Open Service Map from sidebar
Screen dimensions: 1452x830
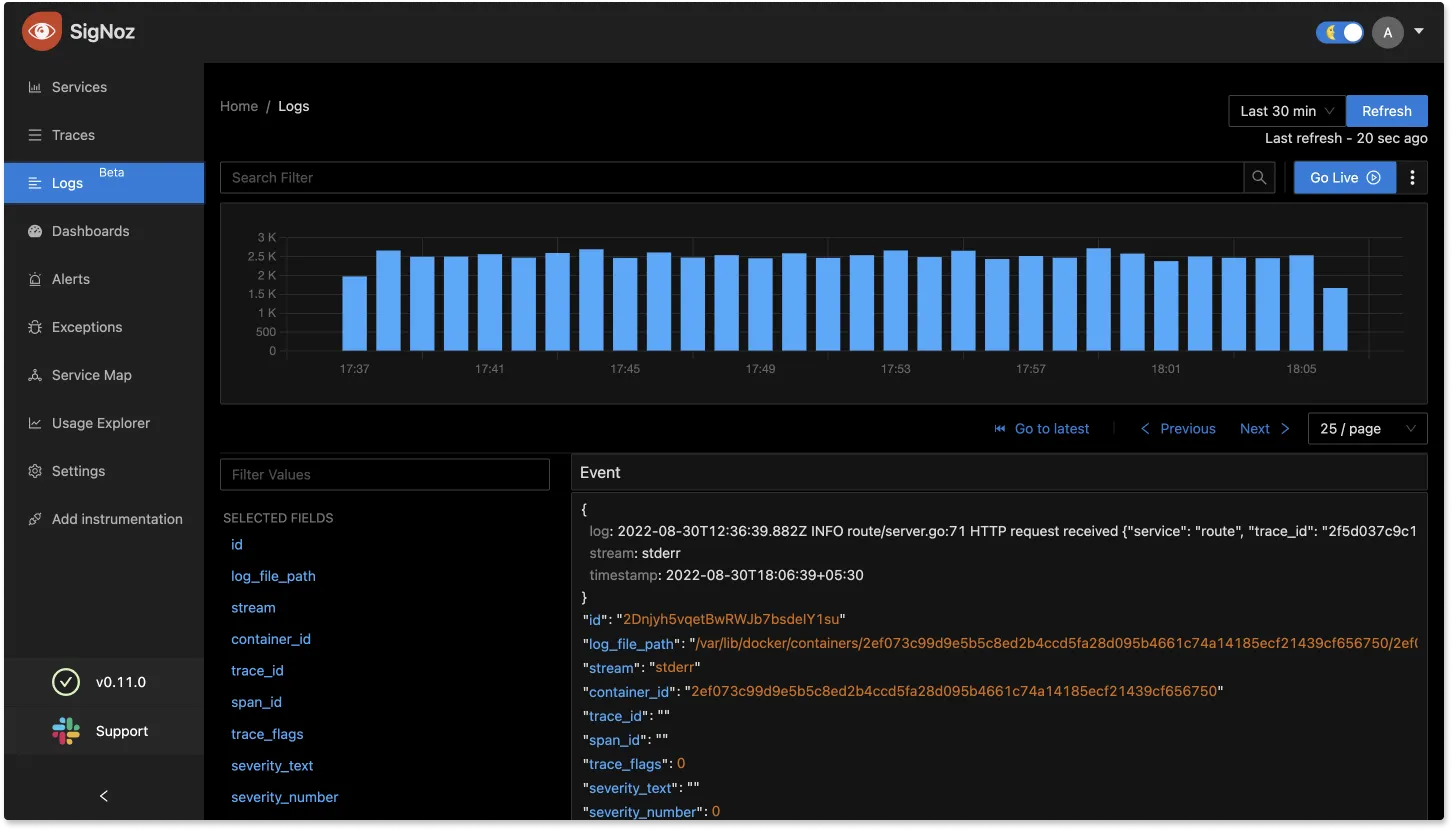(x=91, y=375)
